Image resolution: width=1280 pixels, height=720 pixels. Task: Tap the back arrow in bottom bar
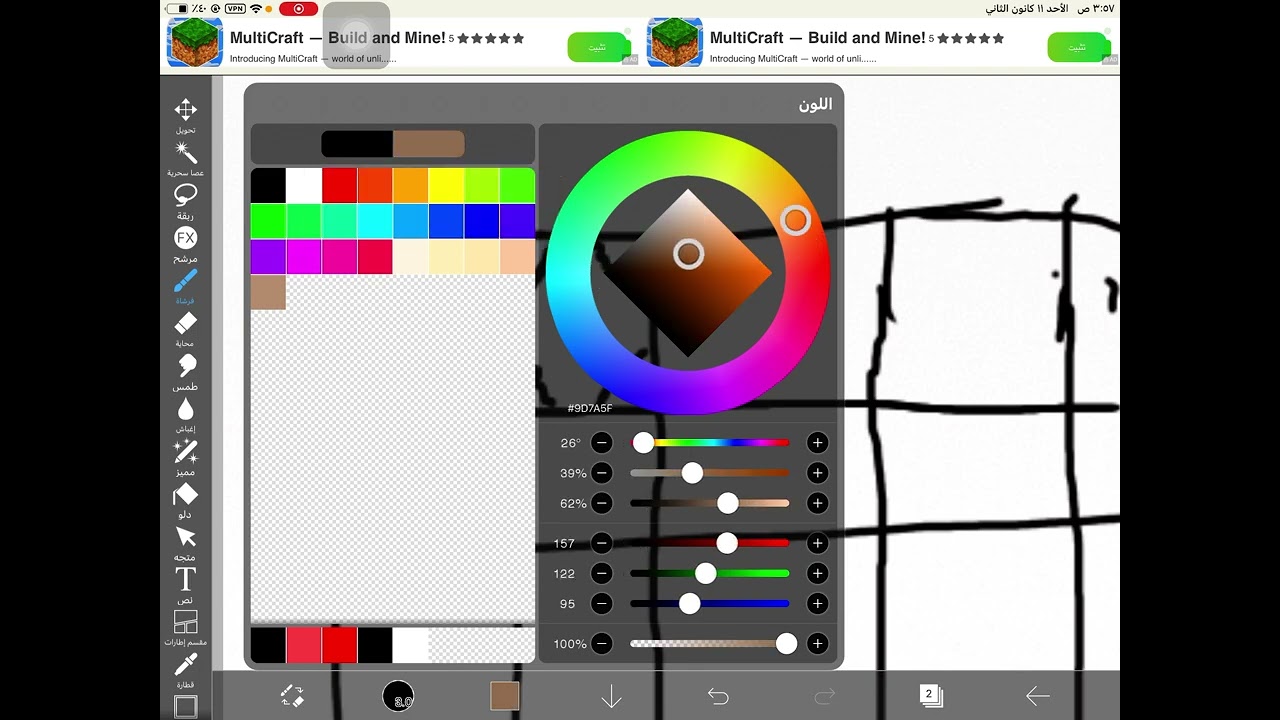[x=1037, y=696]
